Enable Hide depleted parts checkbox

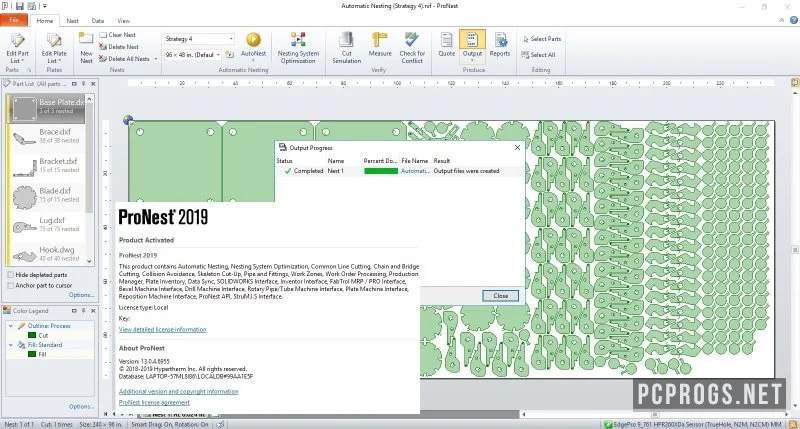10,275
